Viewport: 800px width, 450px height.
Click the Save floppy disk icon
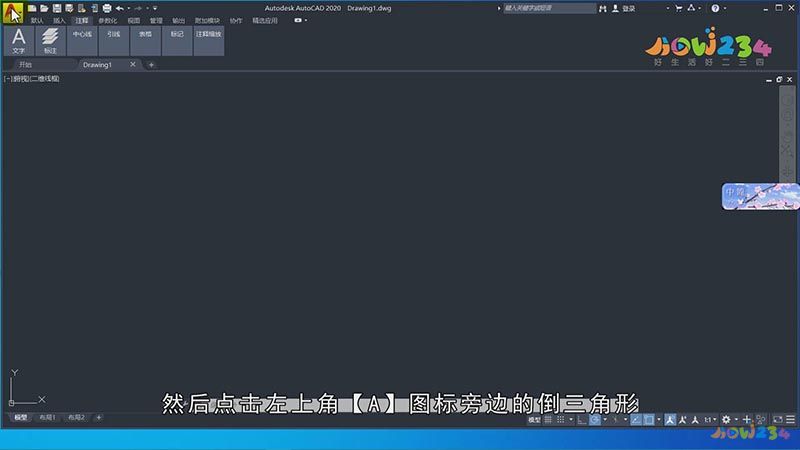tap(57, 8)
